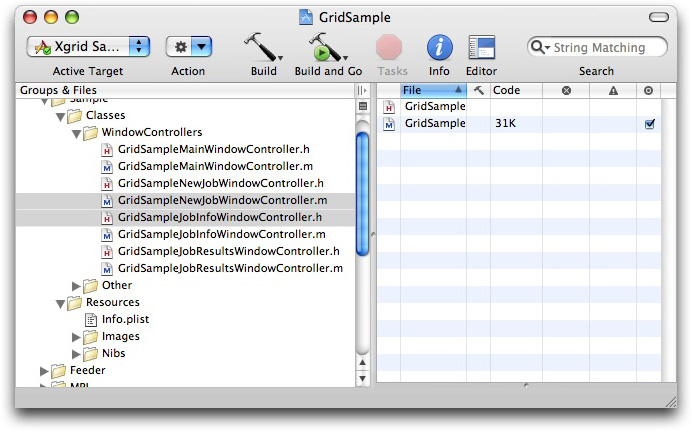Click the lined icon above scrollbar

(363, 106)
